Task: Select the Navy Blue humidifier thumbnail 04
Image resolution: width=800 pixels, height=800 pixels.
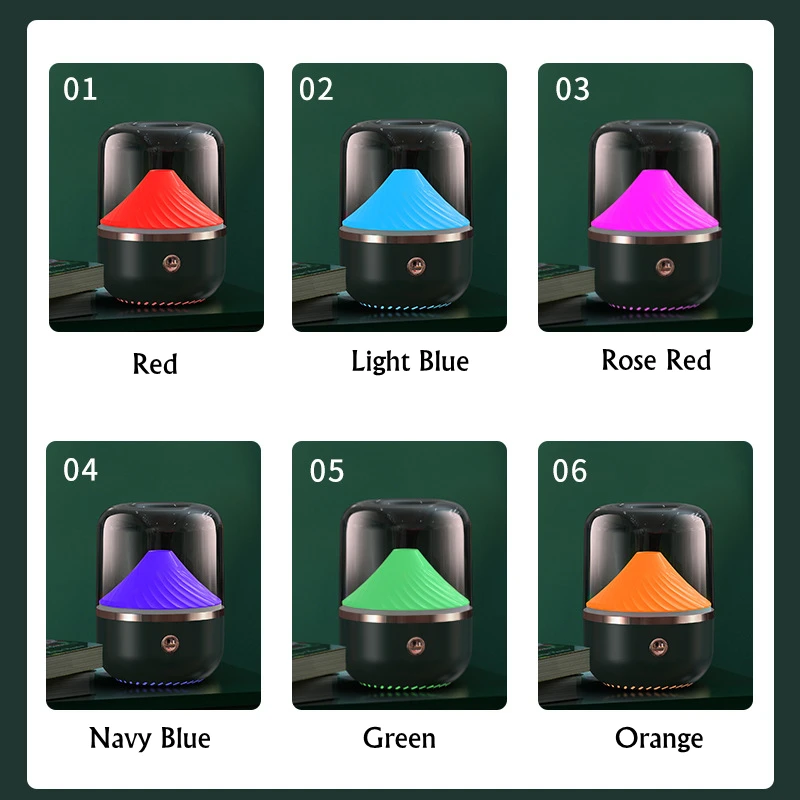Action: [x=153, y=575]
